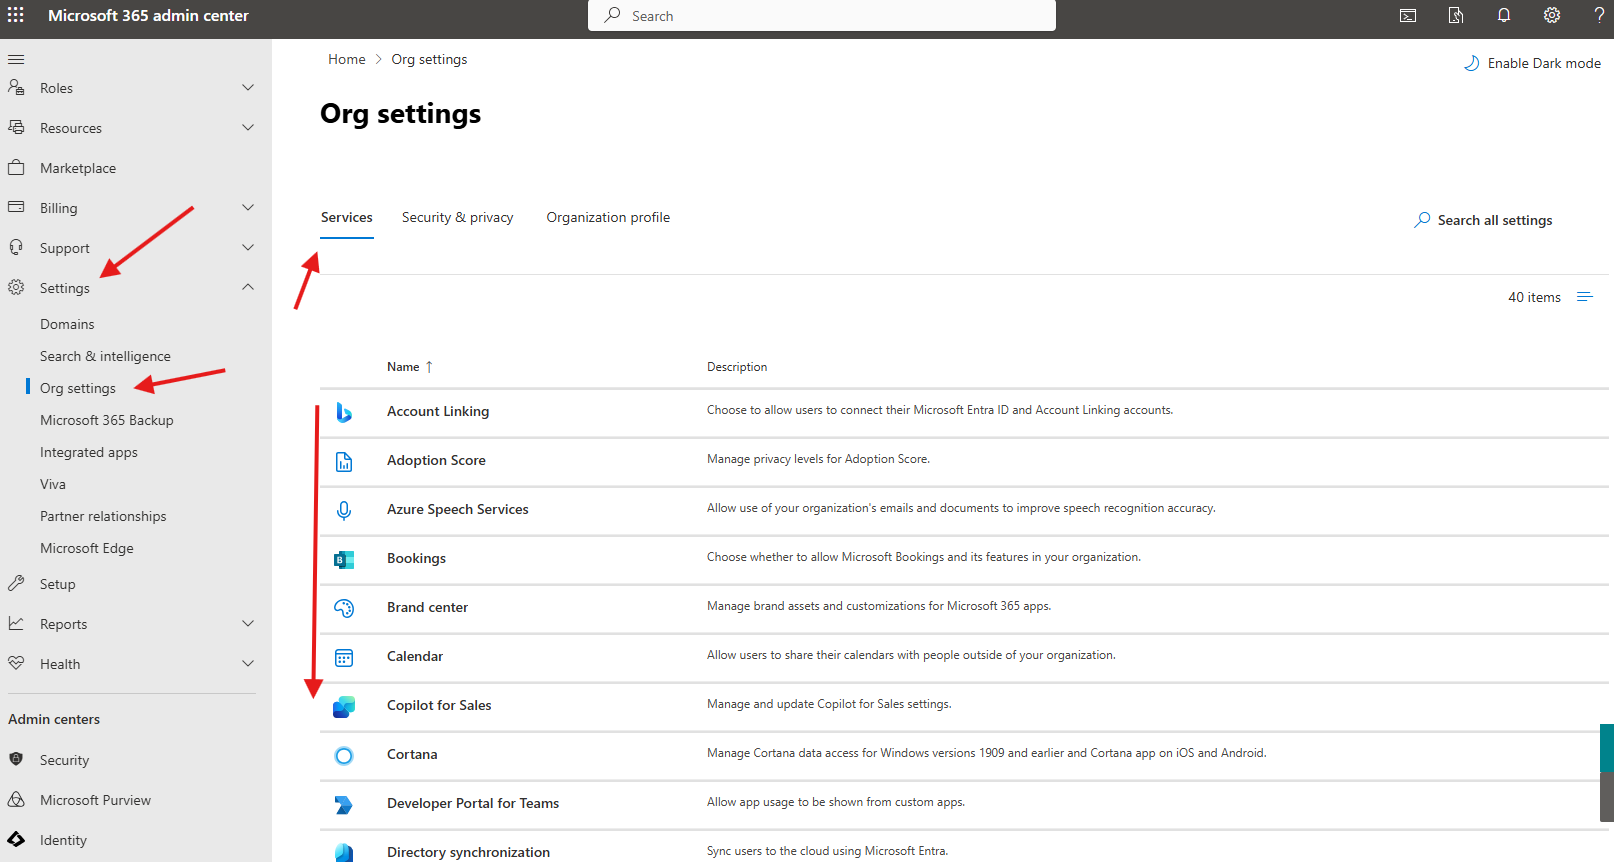Click the Support headset icon
This screenshot has height=862, width=1614.
[16, 247]
